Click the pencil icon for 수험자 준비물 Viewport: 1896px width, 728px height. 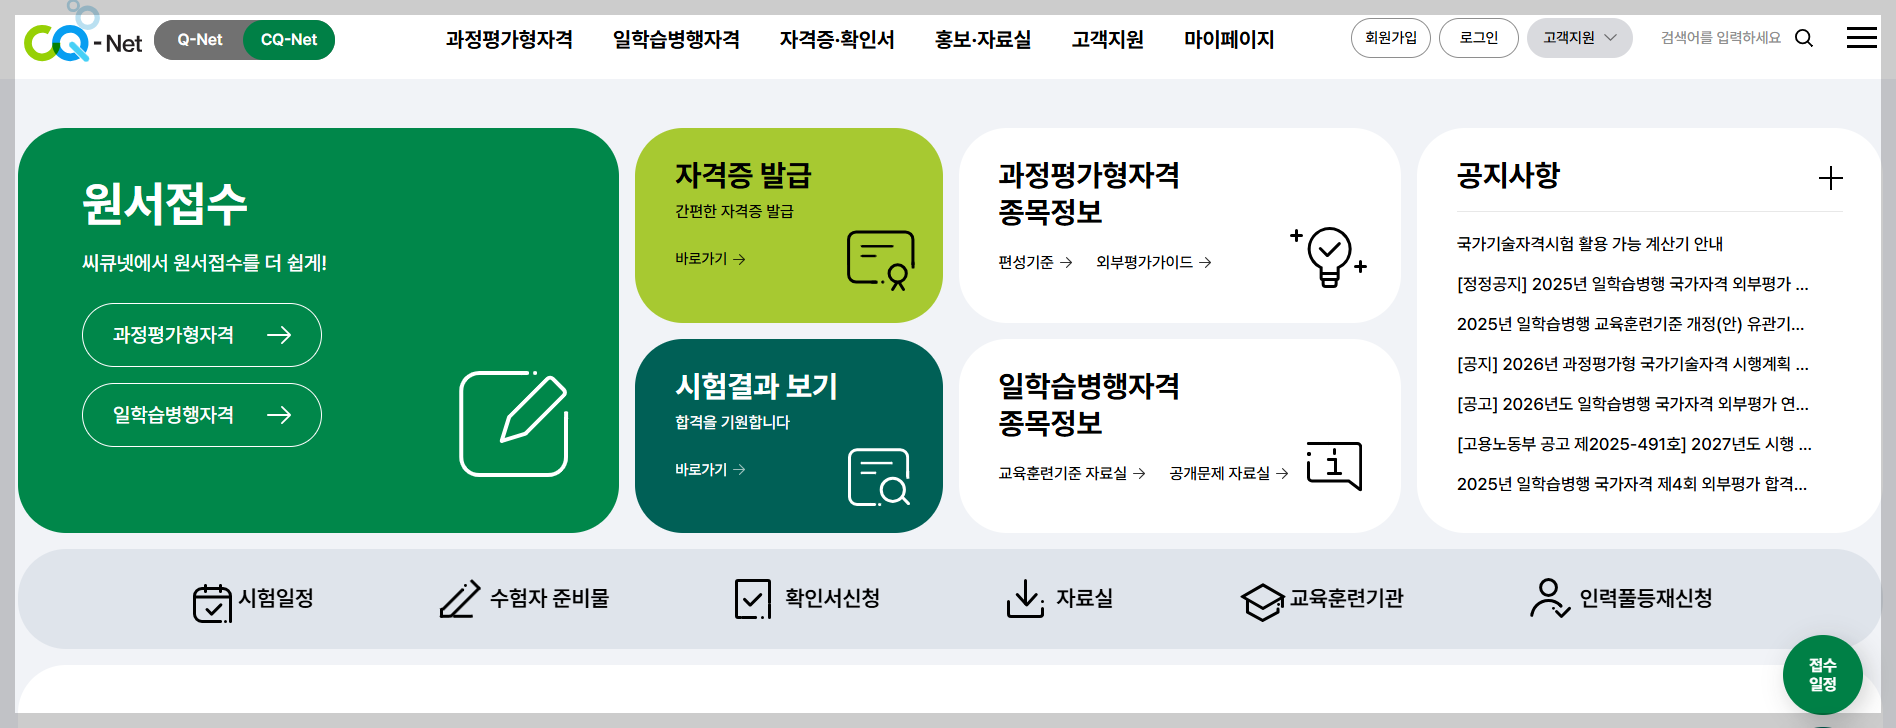tap(460, 599)
